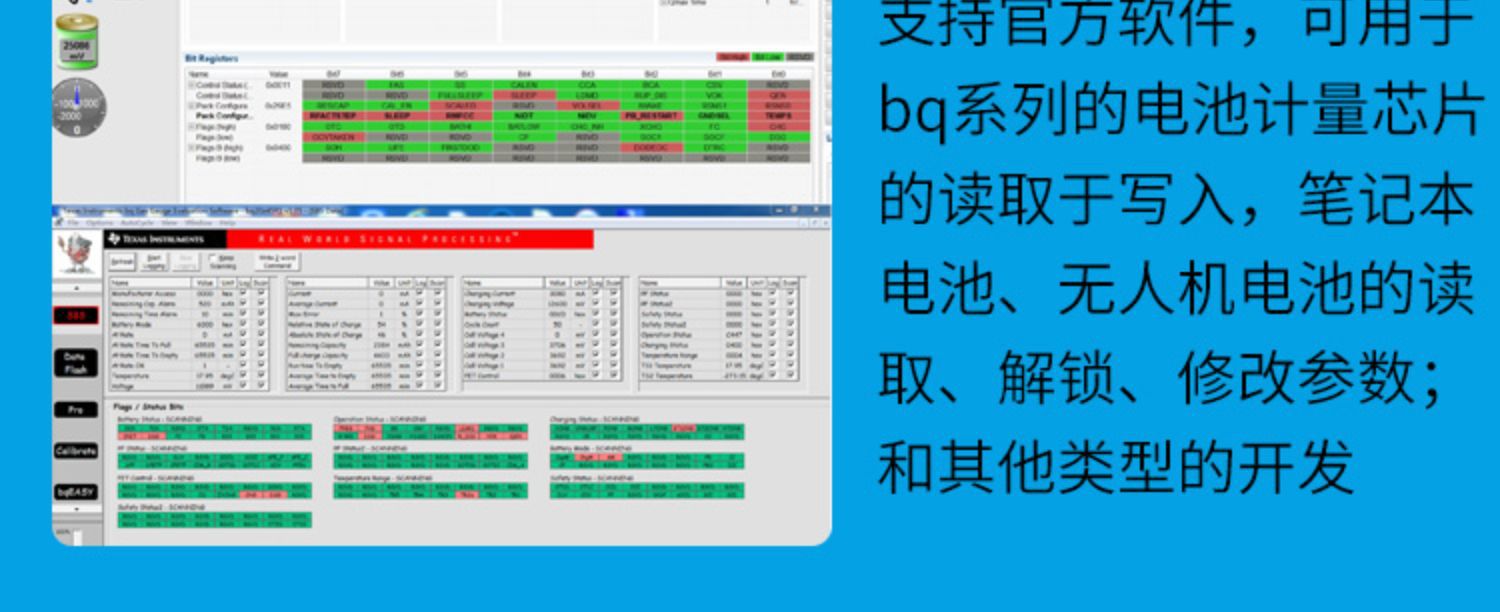Open the Help menu

(227, 223)
